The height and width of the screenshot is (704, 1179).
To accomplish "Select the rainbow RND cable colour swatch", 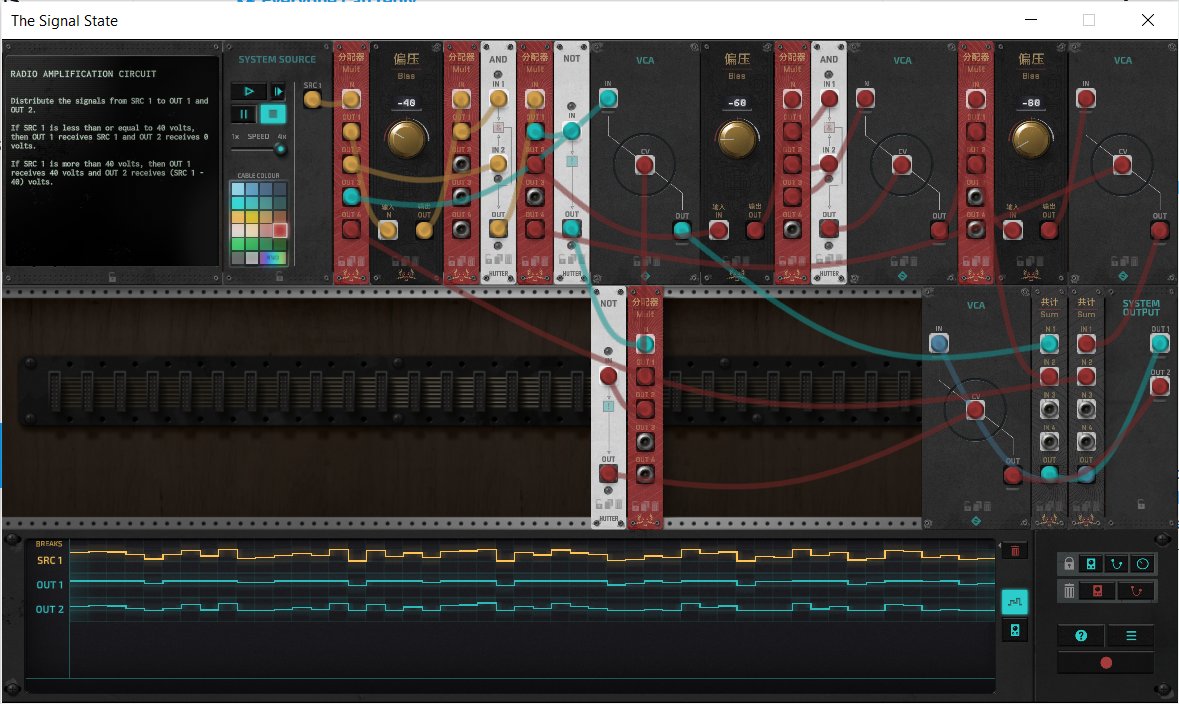I will pos(273,258).
